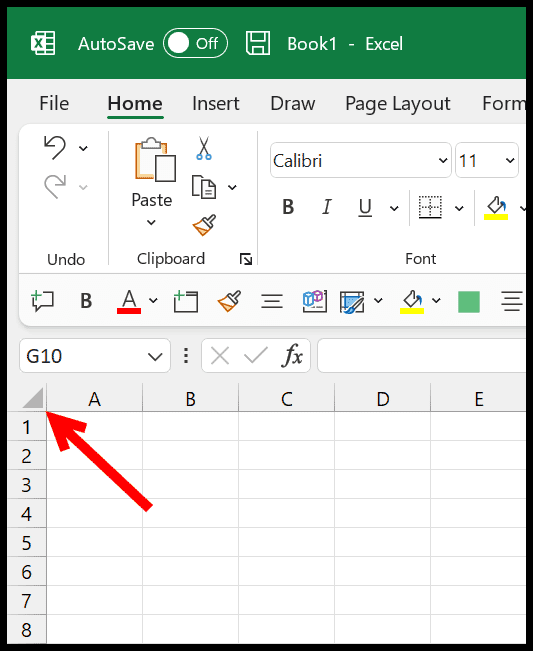The width and height of the screenshot is (533, 651).
Task: Toggle the AutoSave switch
Action: coord(195,43)
